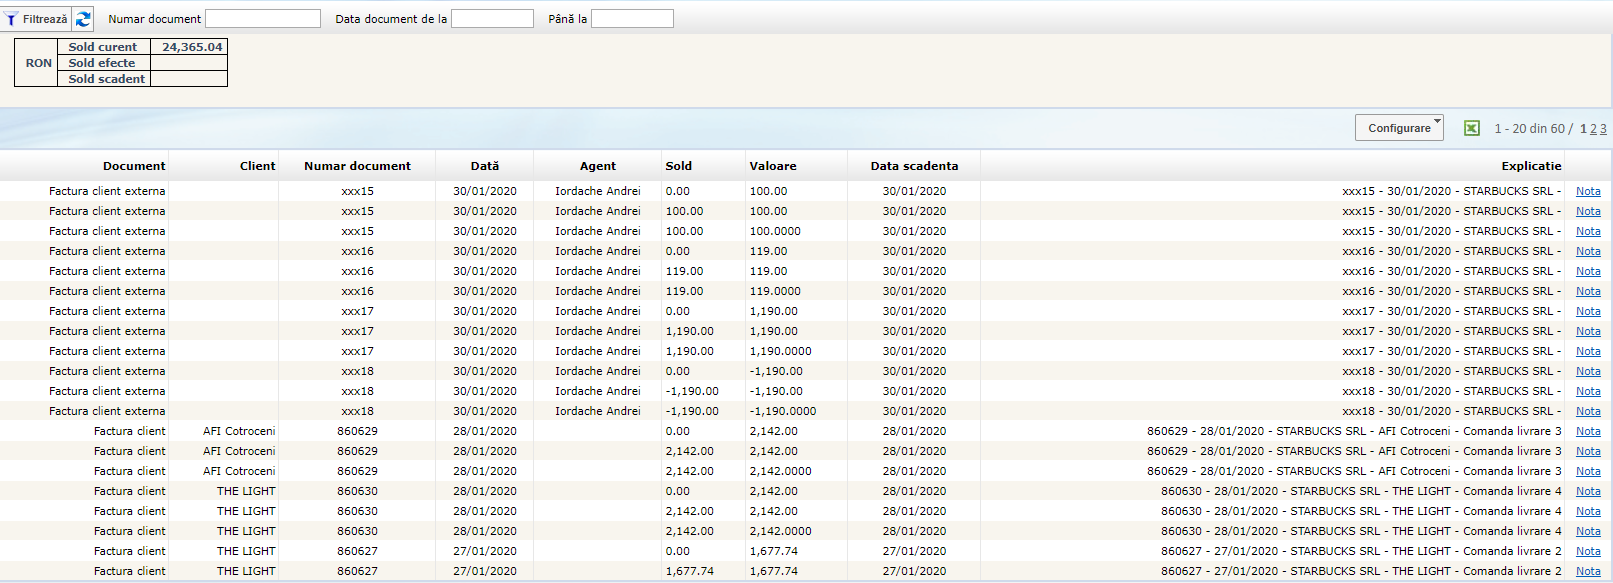The width and height of the screenshot is (1613, 583).
Task: Sort by the Client column header
Action: pyautogui.click(x=257, y=166)
